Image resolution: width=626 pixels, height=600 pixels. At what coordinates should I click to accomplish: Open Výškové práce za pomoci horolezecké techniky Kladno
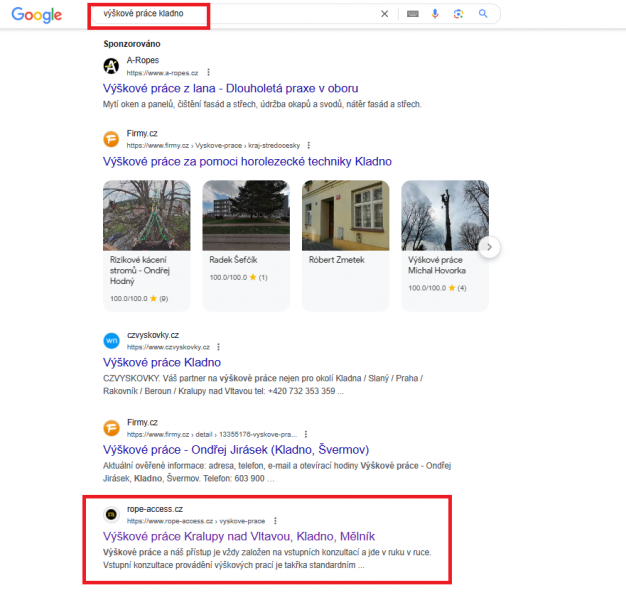tap(247, 161)
